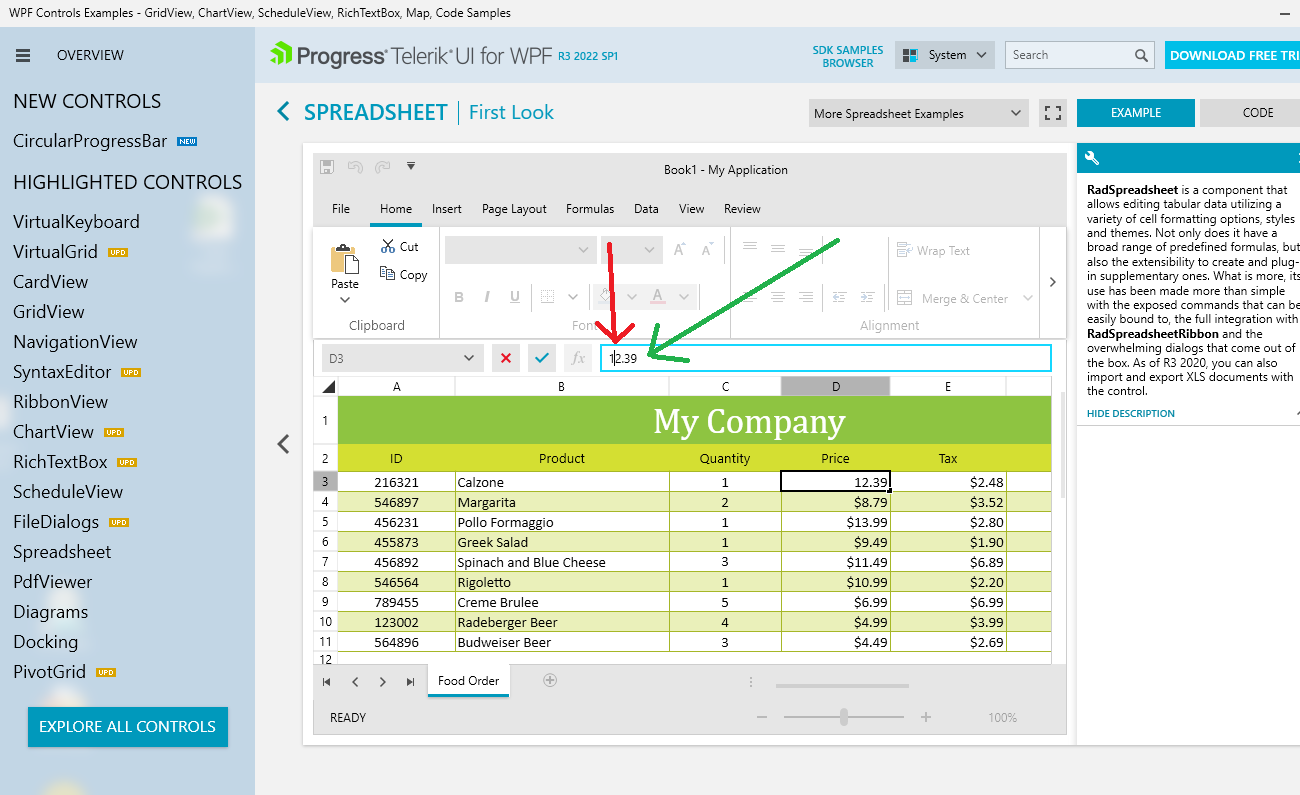The height and width of the screenshot is (795, 1300).
Task: Open the hamburger navigation menu
Action: (x=23, y=56)
